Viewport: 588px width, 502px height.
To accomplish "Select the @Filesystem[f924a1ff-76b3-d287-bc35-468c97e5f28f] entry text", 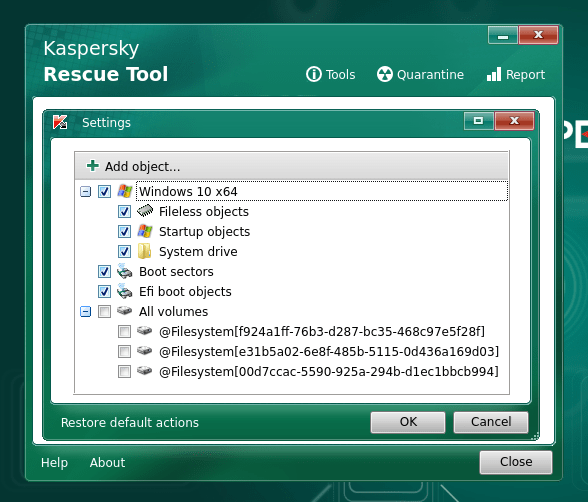I will [322, 331].
